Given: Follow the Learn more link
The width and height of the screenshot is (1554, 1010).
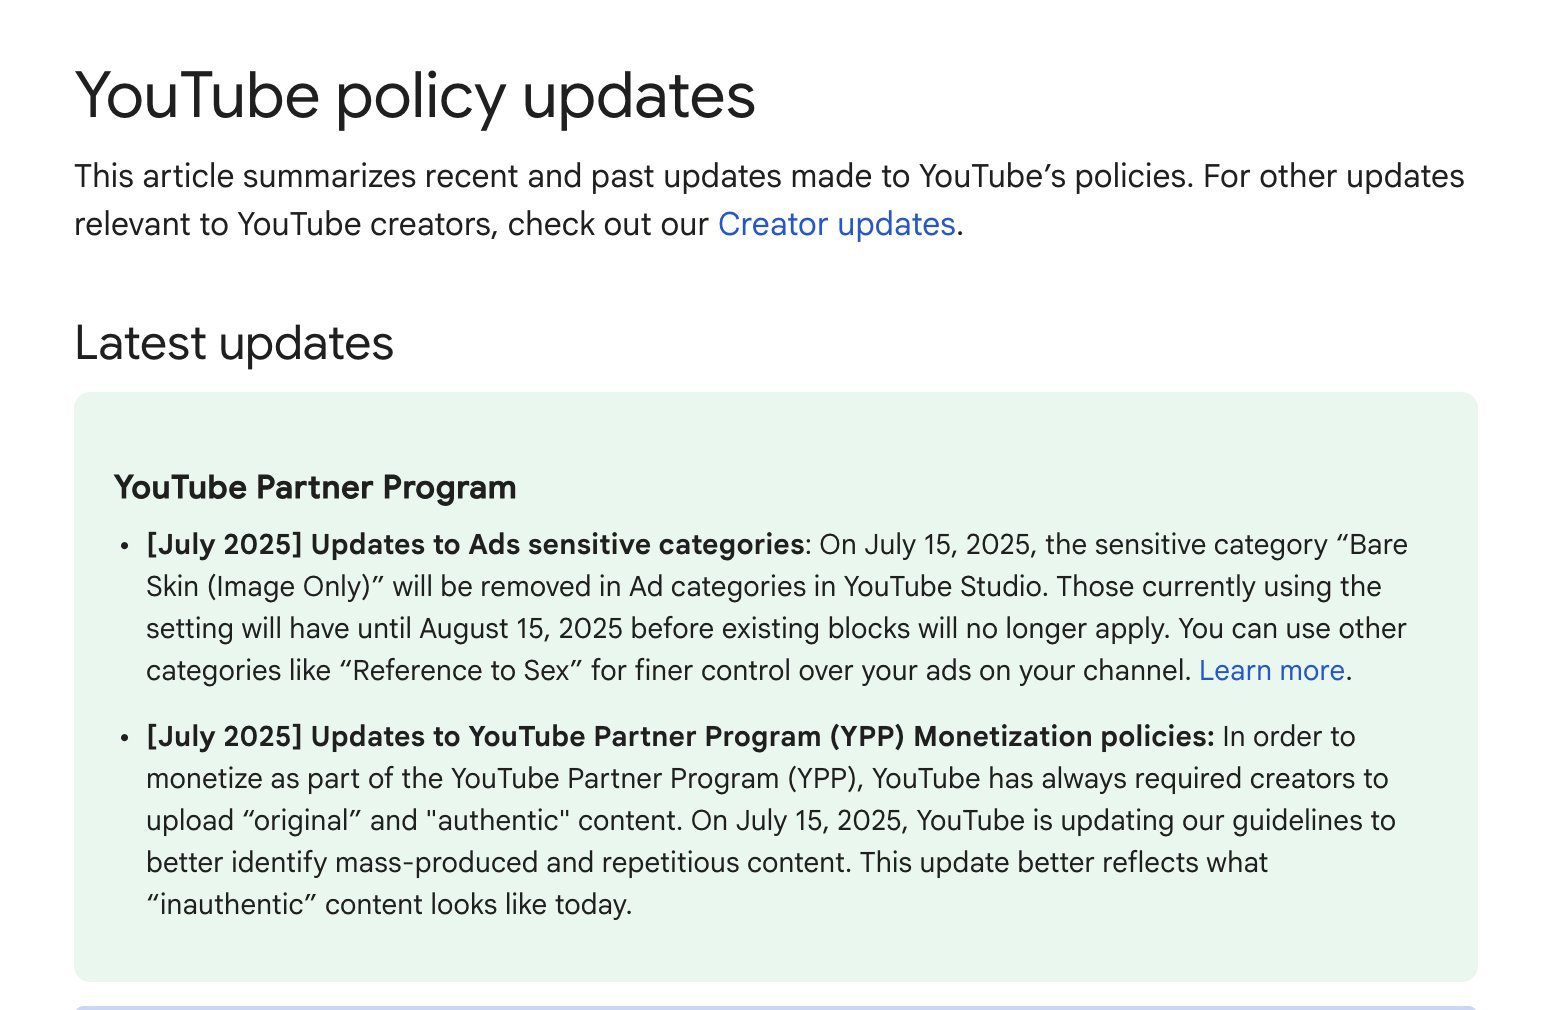Looking at the screenshot, I should tap(1272, 670).
